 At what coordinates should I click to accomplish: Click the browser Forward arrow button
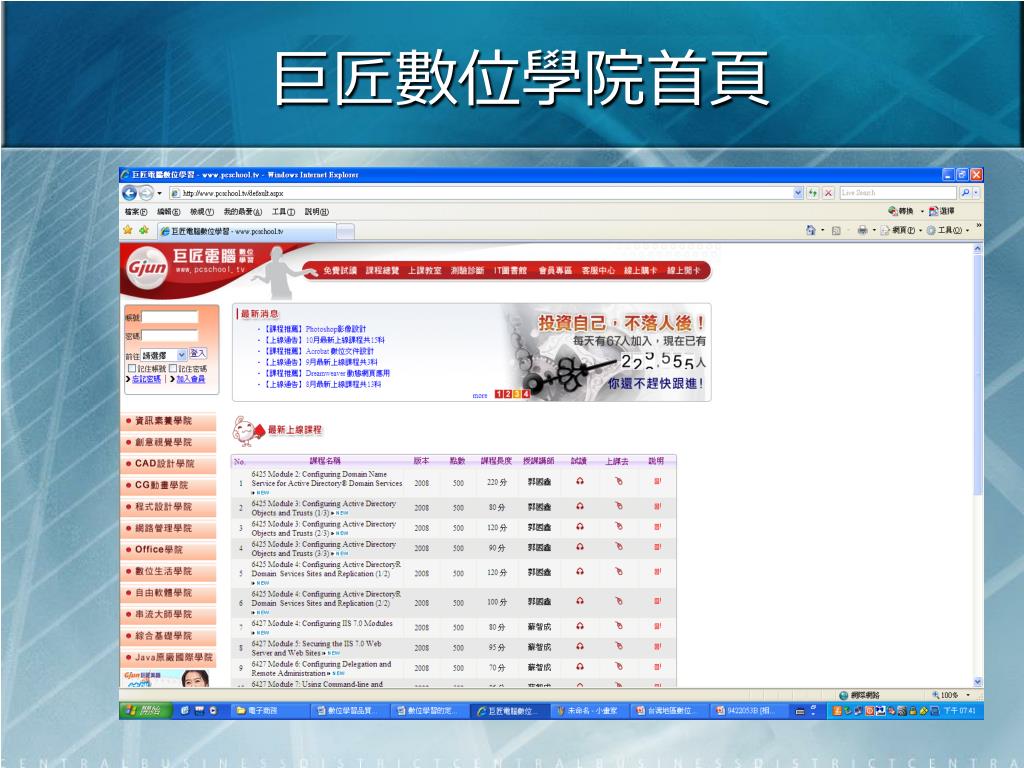pyautogui.click(x=146, y=193)
